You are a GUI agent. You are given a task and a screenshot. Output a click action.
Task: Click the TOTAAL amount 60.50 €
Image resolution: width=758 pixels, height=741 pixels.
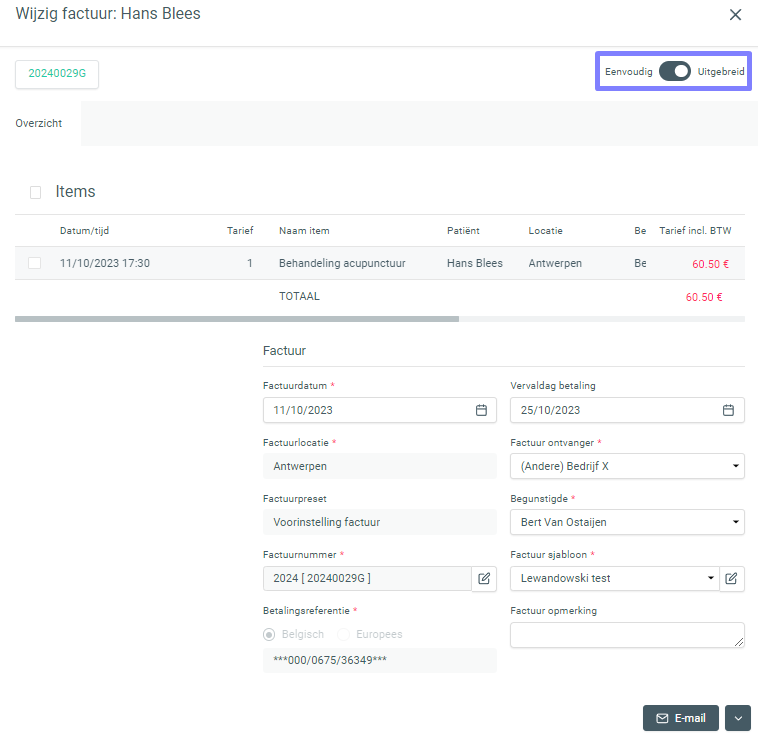pyautogui.click(x=704, y=297)
